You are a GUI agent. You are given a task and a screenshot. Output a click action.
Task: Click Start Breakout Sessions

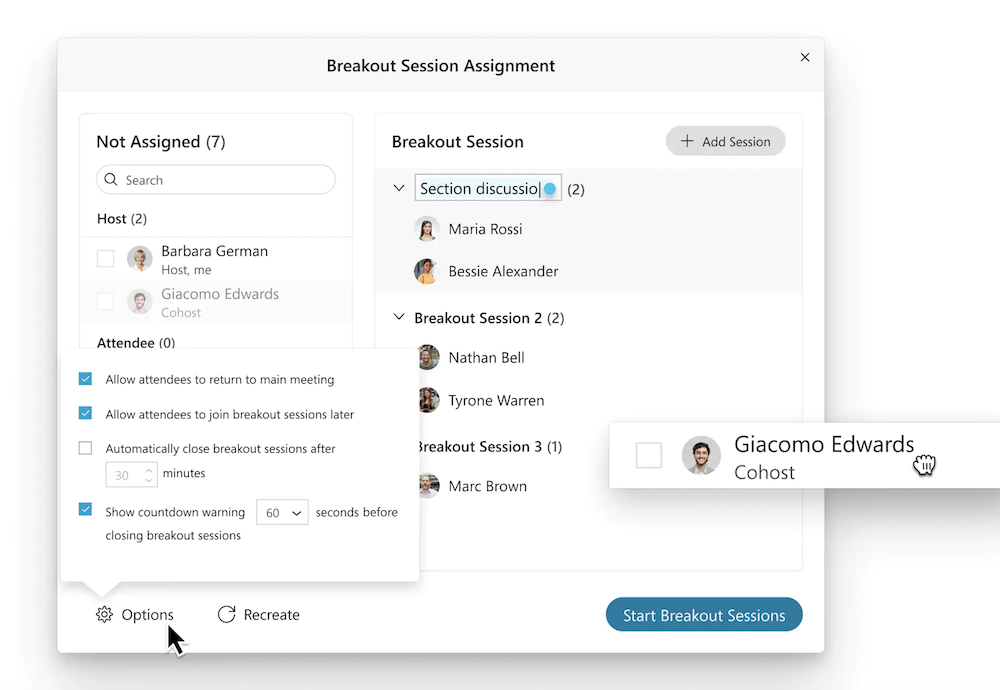pyautogui.click(x=704, y=615)
